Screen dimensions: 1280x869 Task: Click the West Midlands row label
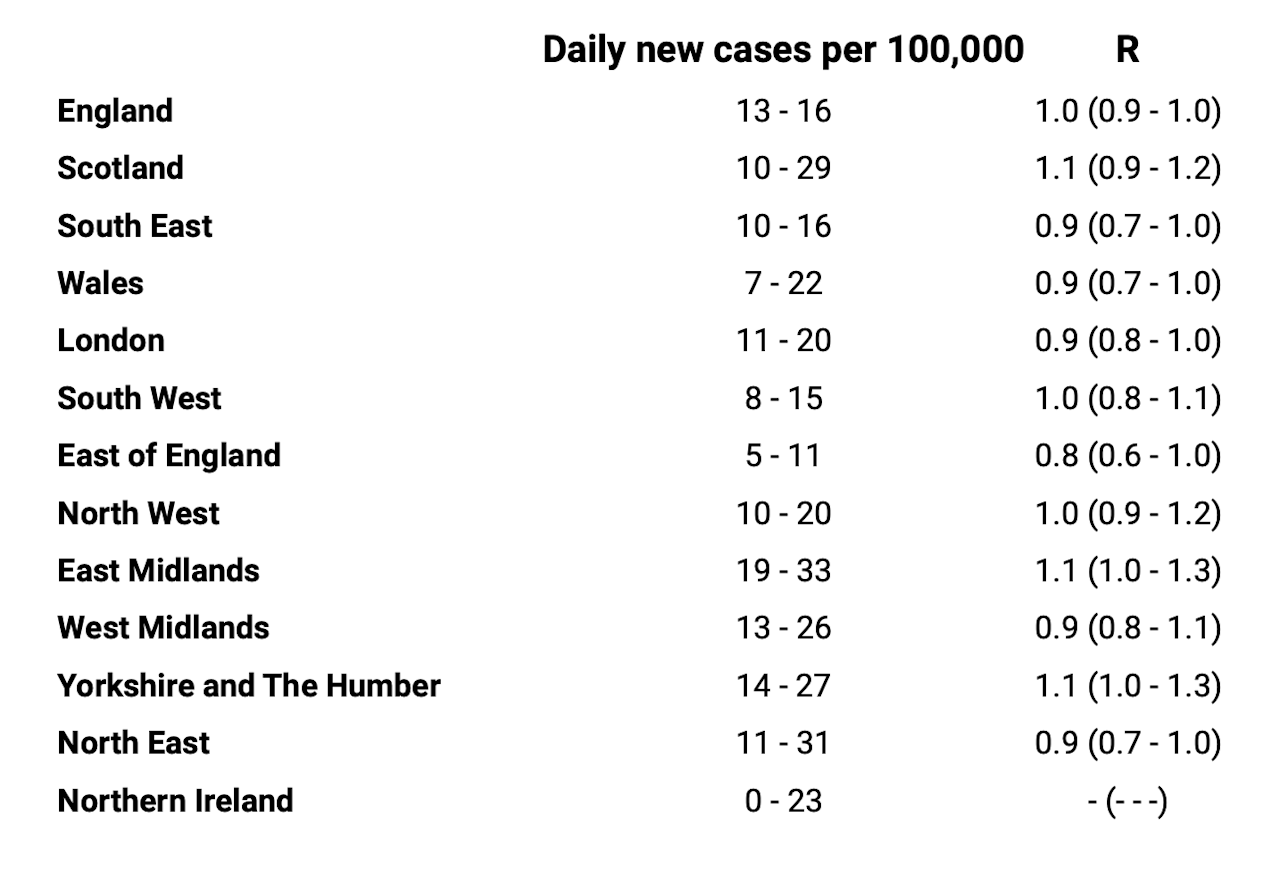pos(163,628)
